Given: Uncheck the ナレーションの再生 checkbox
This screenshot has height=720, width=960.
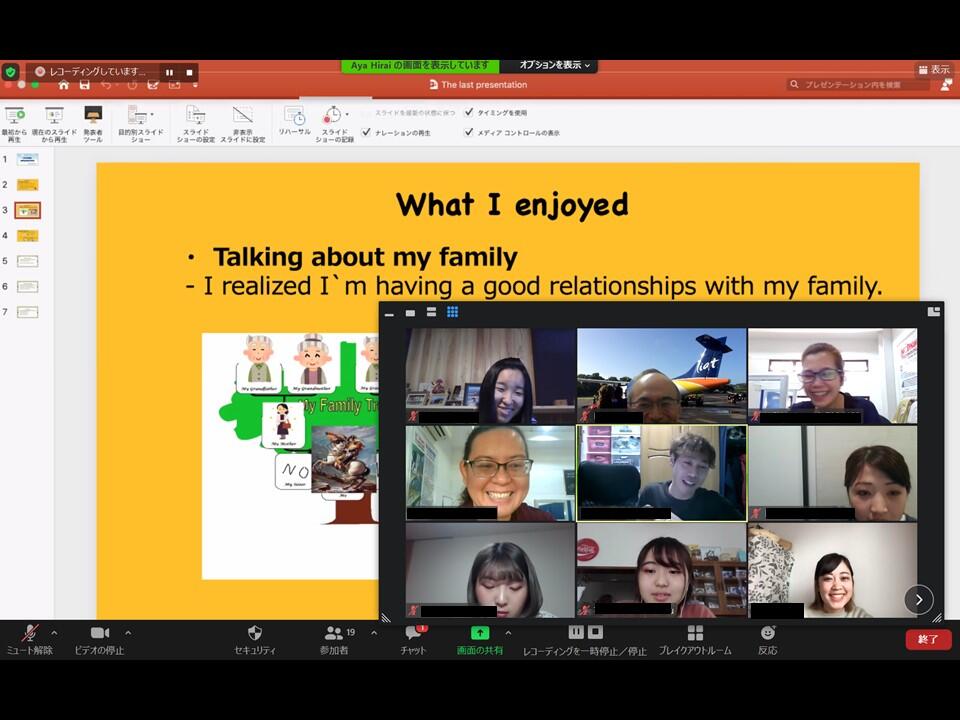Looking at the screenshot, I should pos(367,132).
